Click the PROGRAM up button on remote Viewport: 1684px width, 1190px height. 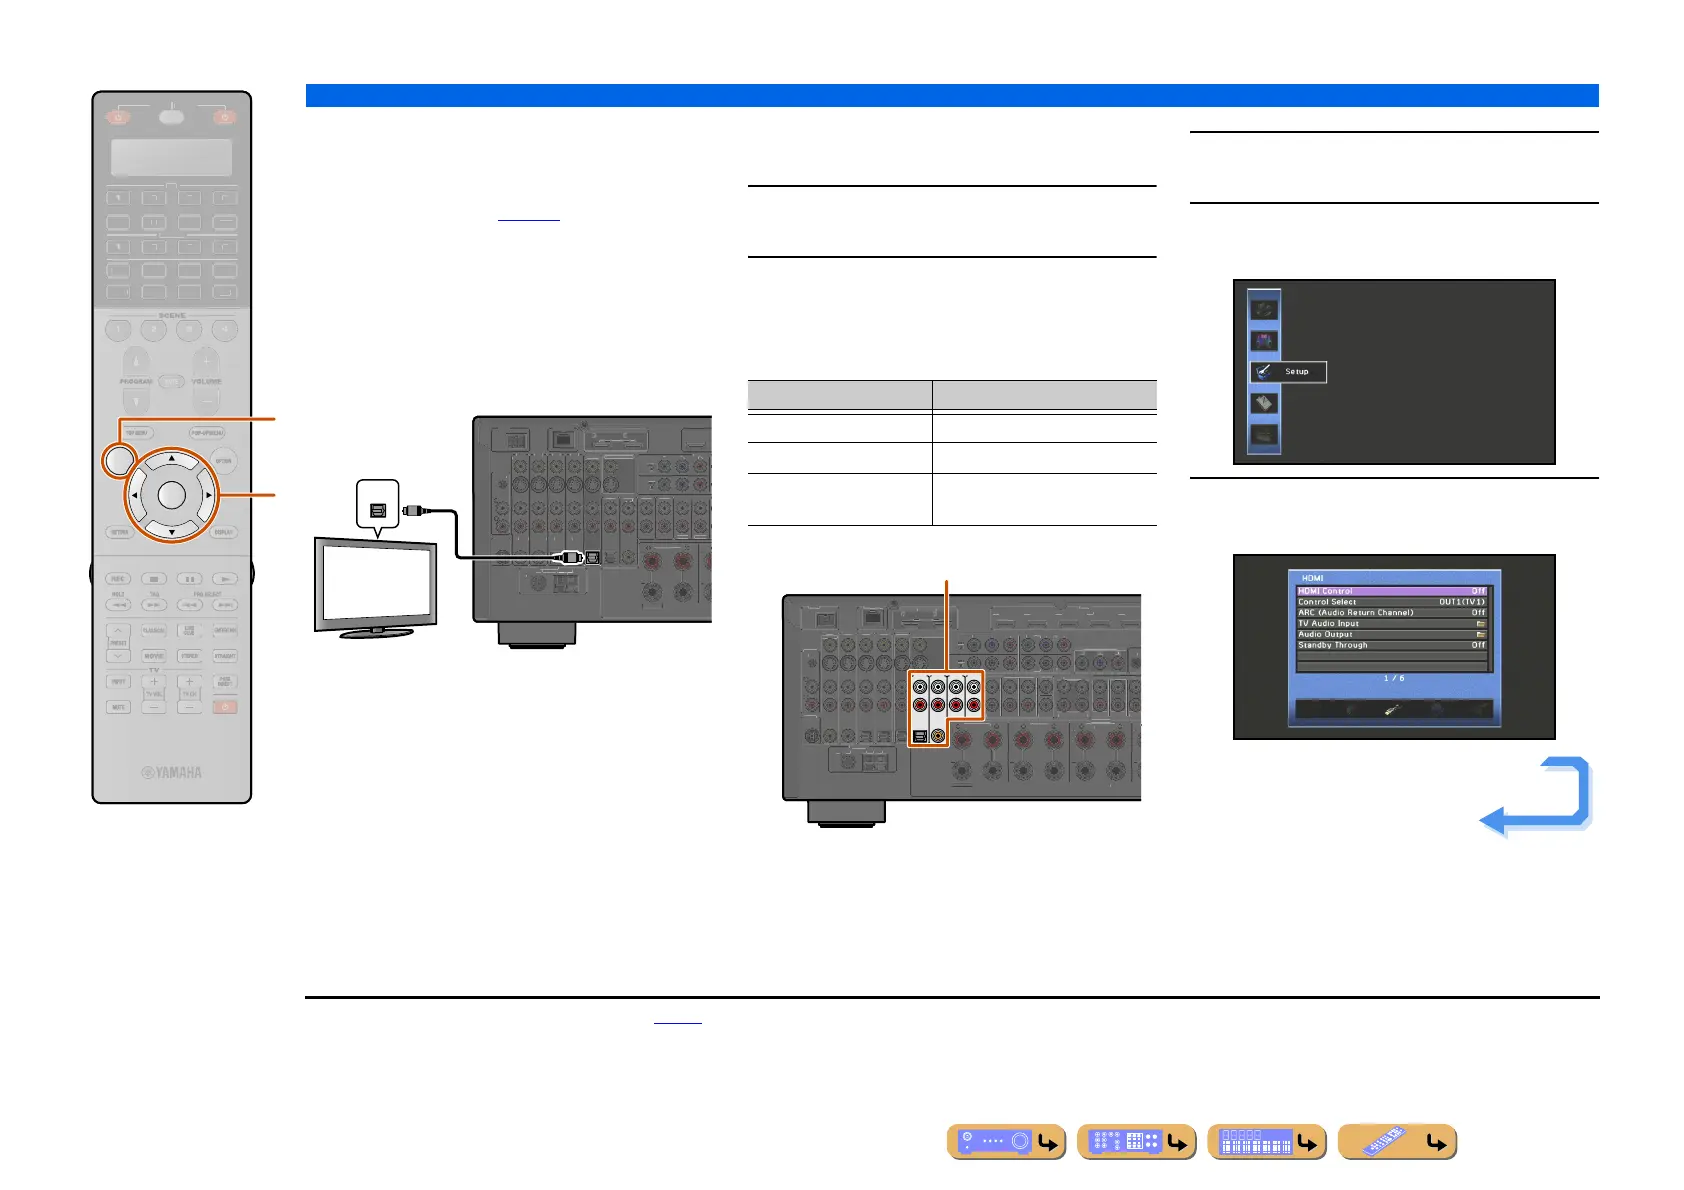(x=136, y=360)
